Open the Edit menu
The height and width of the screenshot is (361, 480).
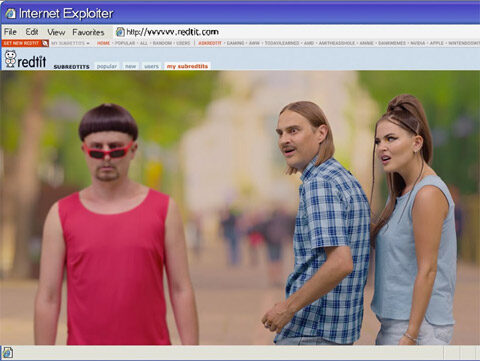[x=32, y=32]
